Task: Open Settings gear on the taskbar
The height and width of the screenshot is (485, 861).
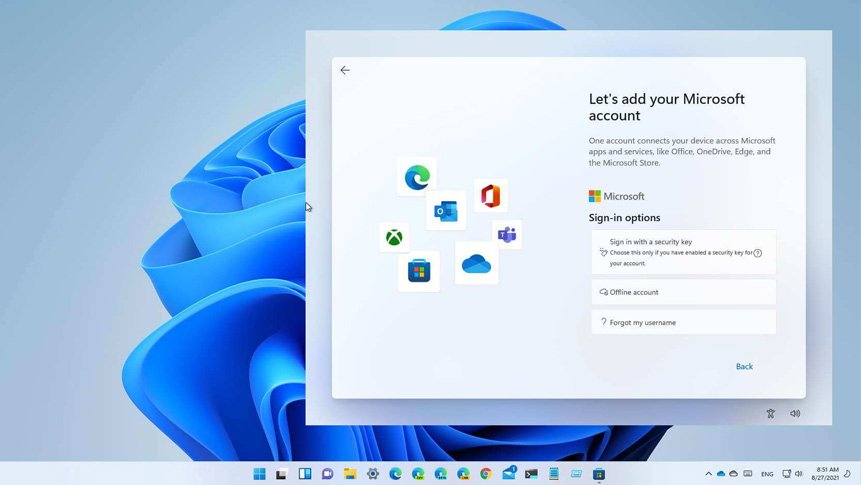Action: [x=373, y=474]
